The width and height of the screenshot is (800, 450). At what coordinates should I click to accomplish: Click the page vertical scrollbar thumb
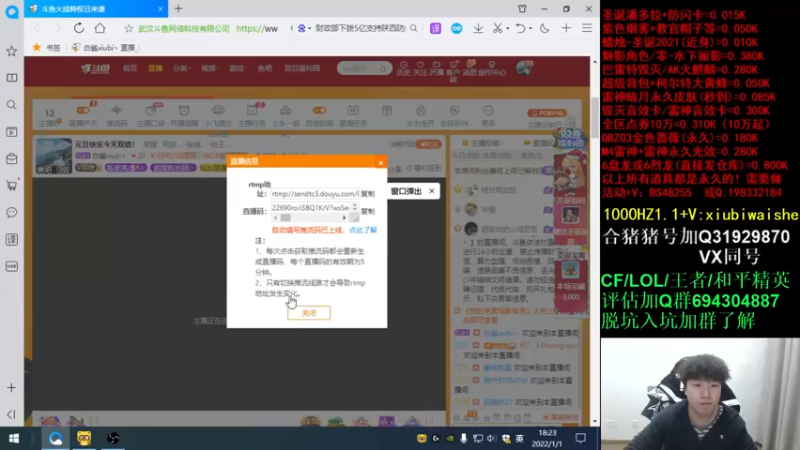pos(595,116)
